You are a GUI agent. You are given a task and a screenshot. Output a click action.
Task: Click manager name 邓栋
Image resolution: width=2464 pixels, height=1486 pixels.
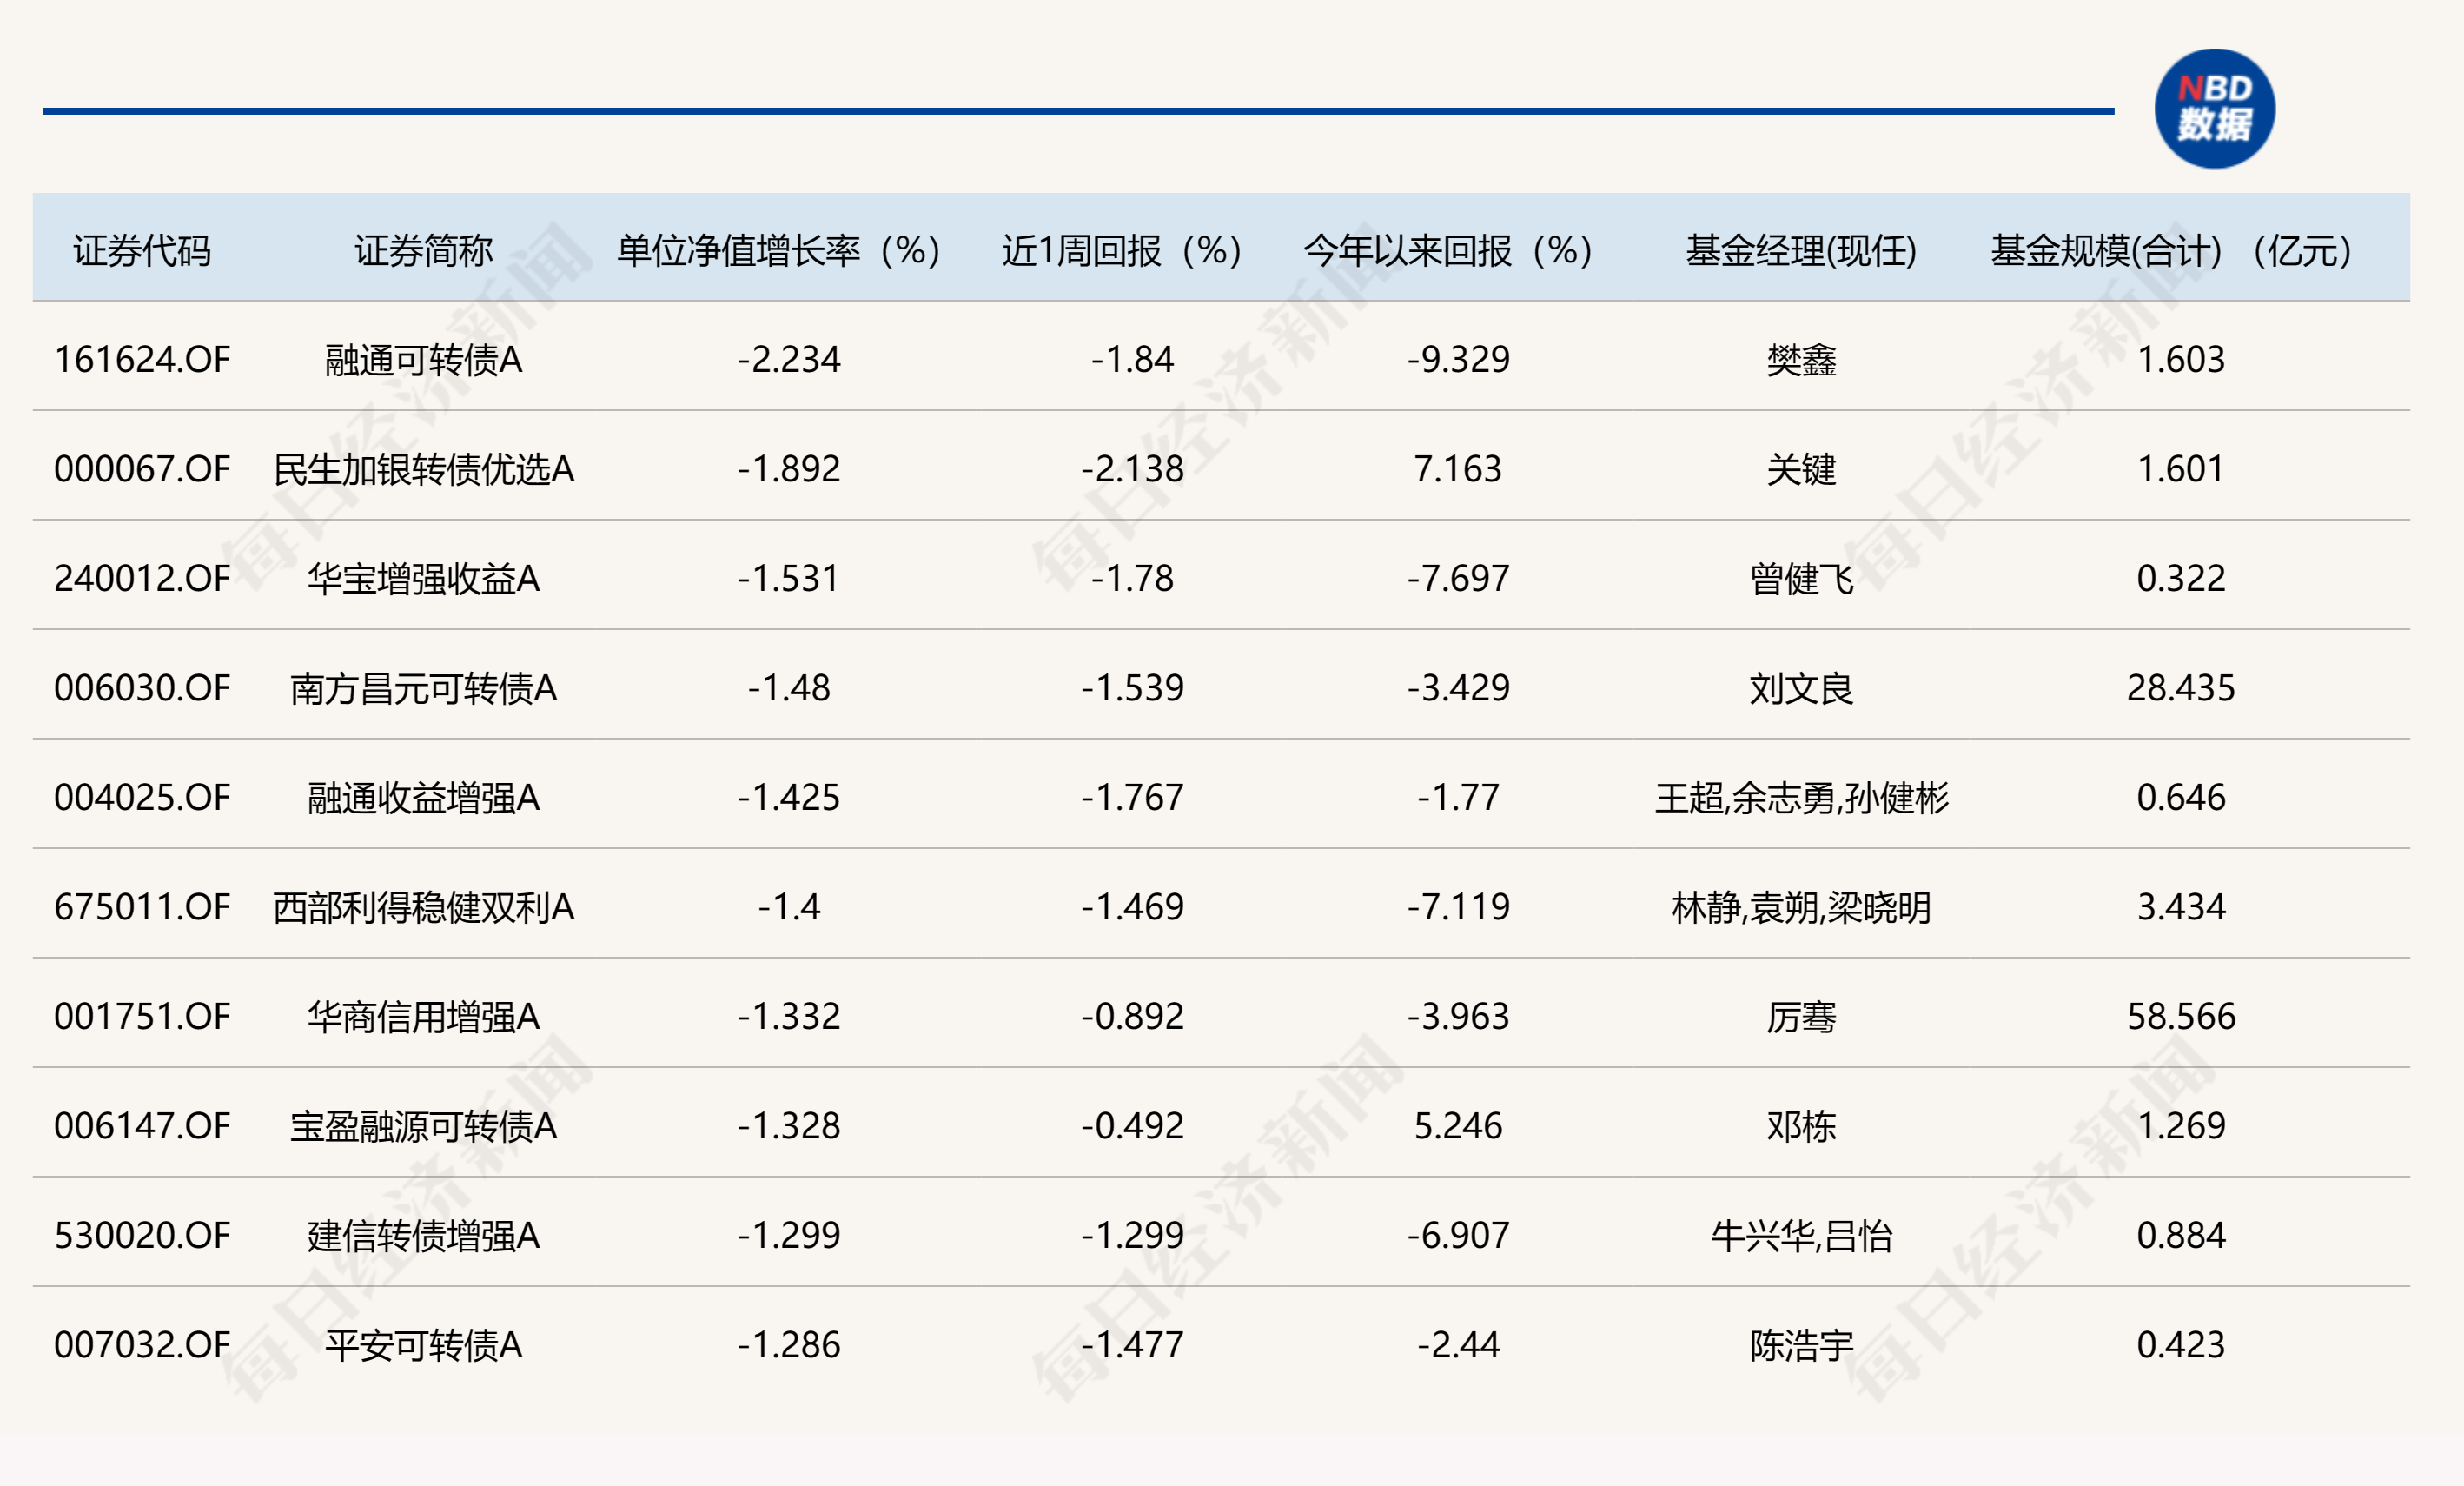click(x=1801, y=1126)
